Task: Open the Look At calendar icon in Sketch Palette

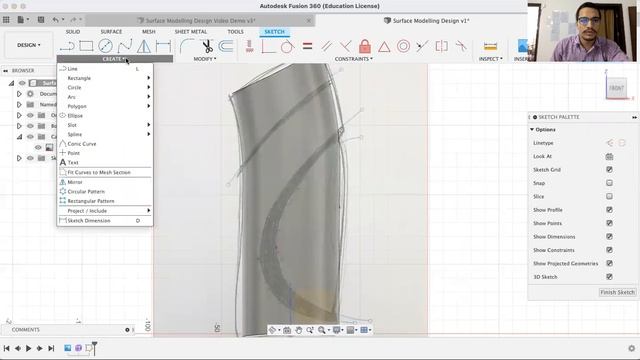Action: coord(609,156)
